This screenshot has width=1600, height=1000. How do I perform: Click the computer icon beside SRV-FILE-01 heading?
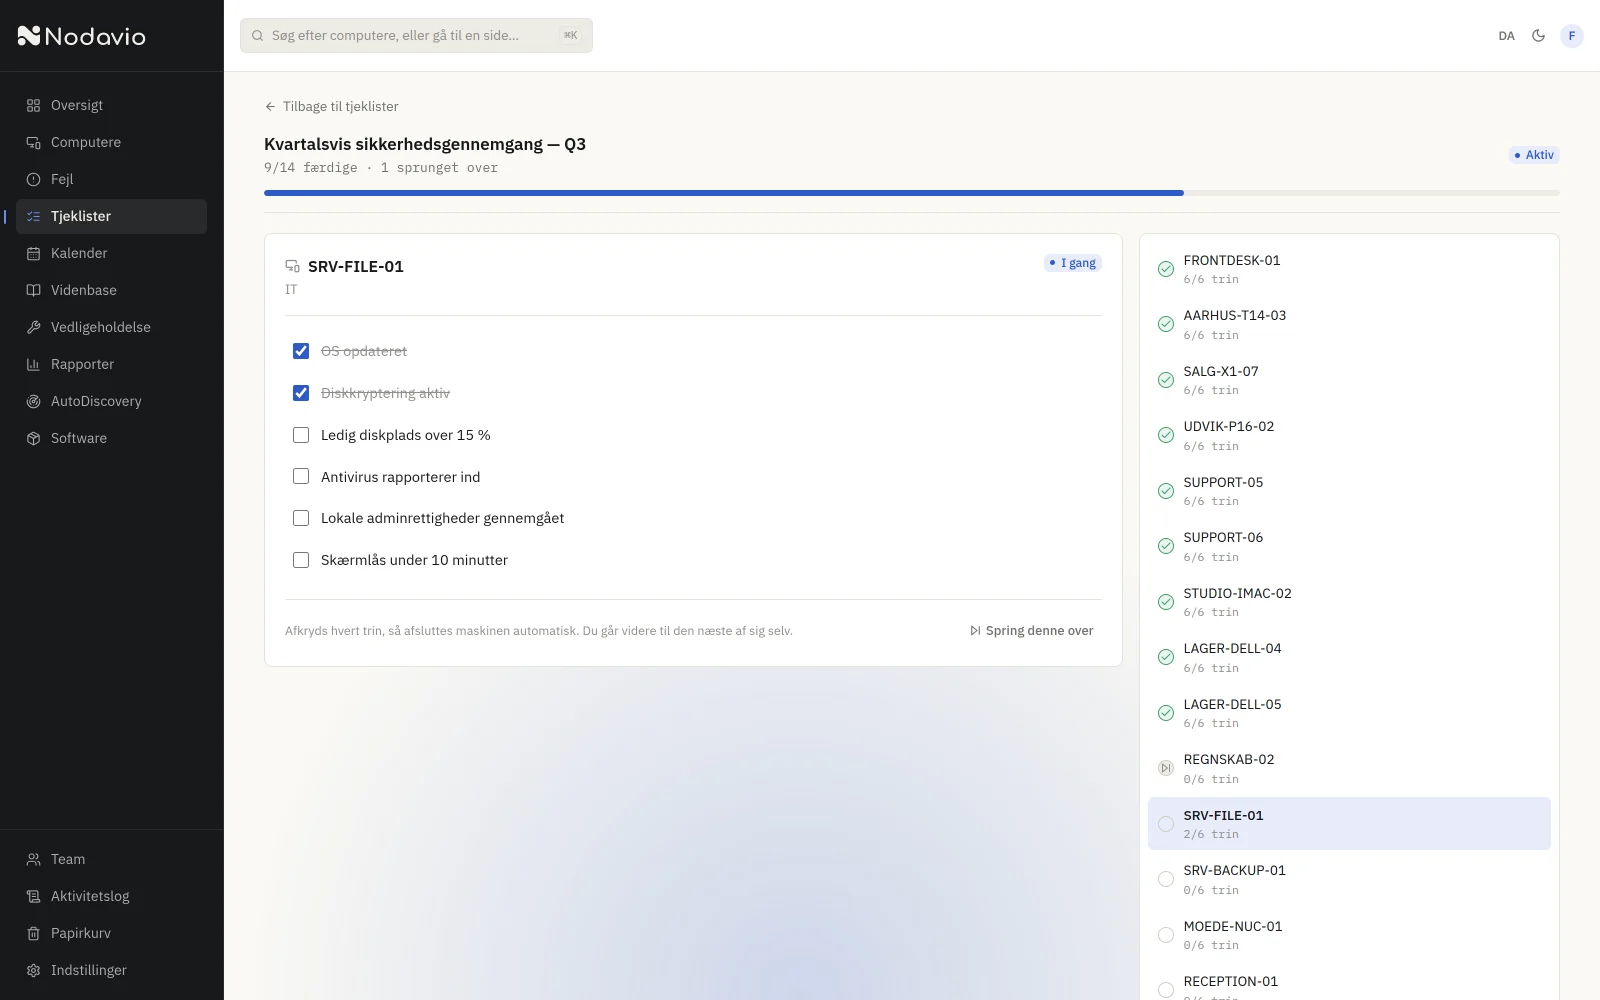tap(292, 266)
